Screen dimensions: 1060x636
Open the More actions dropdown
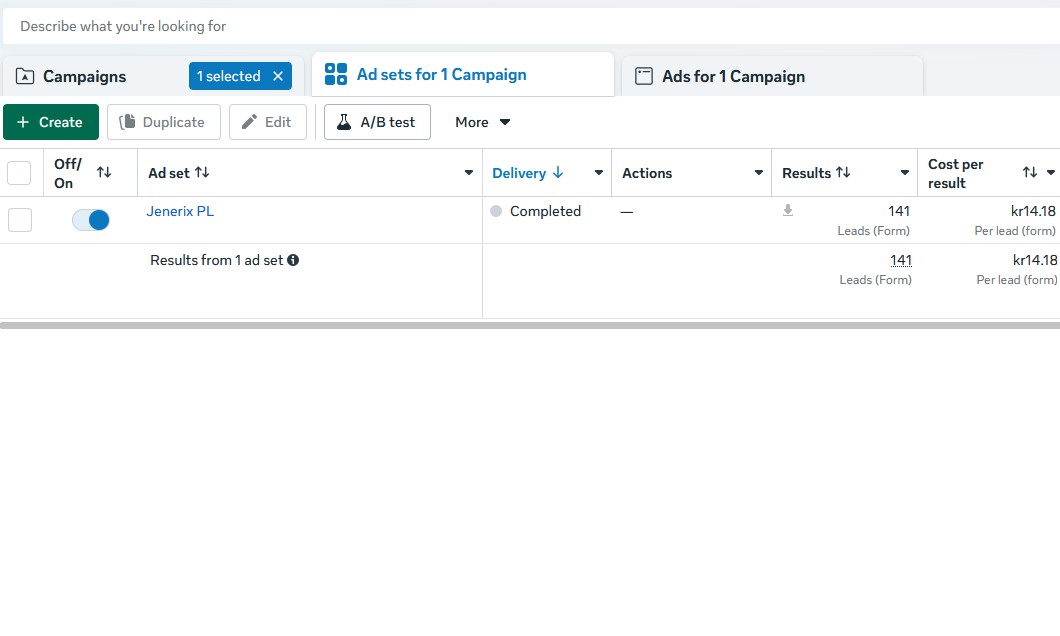[483, 122]
